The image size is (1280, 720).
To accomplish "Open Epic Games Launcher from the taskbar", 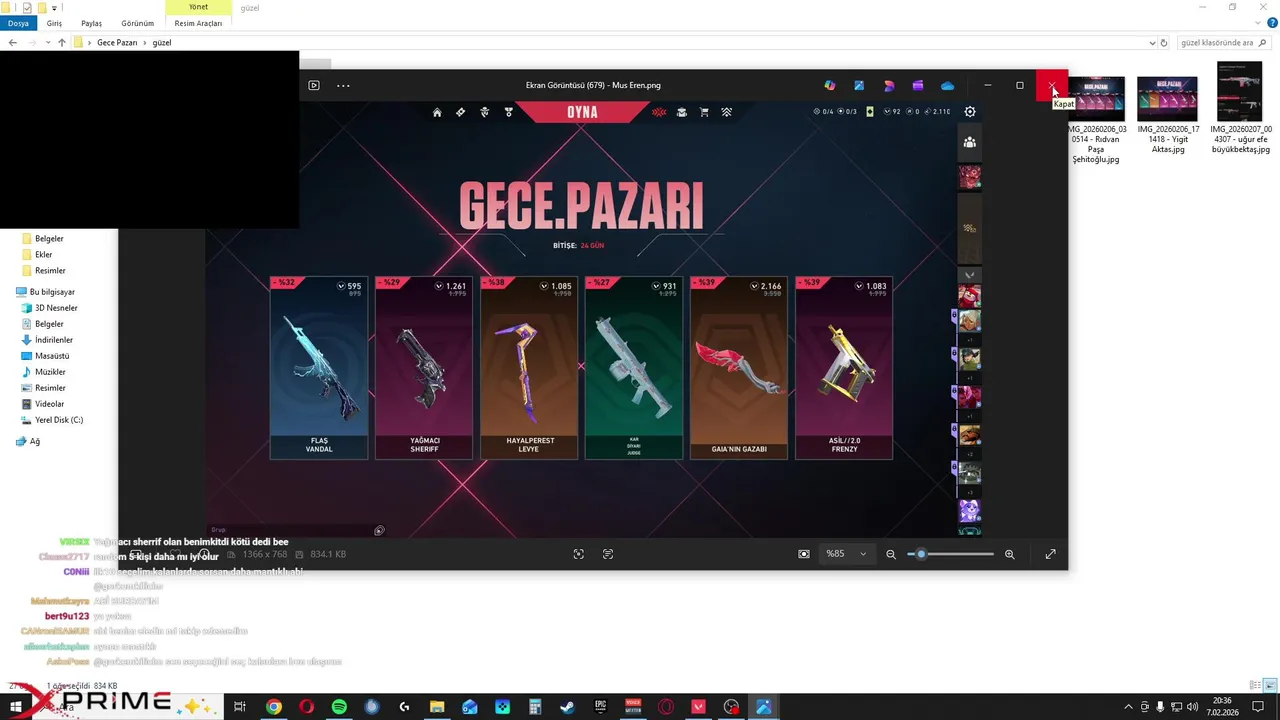I will [600, 707].
